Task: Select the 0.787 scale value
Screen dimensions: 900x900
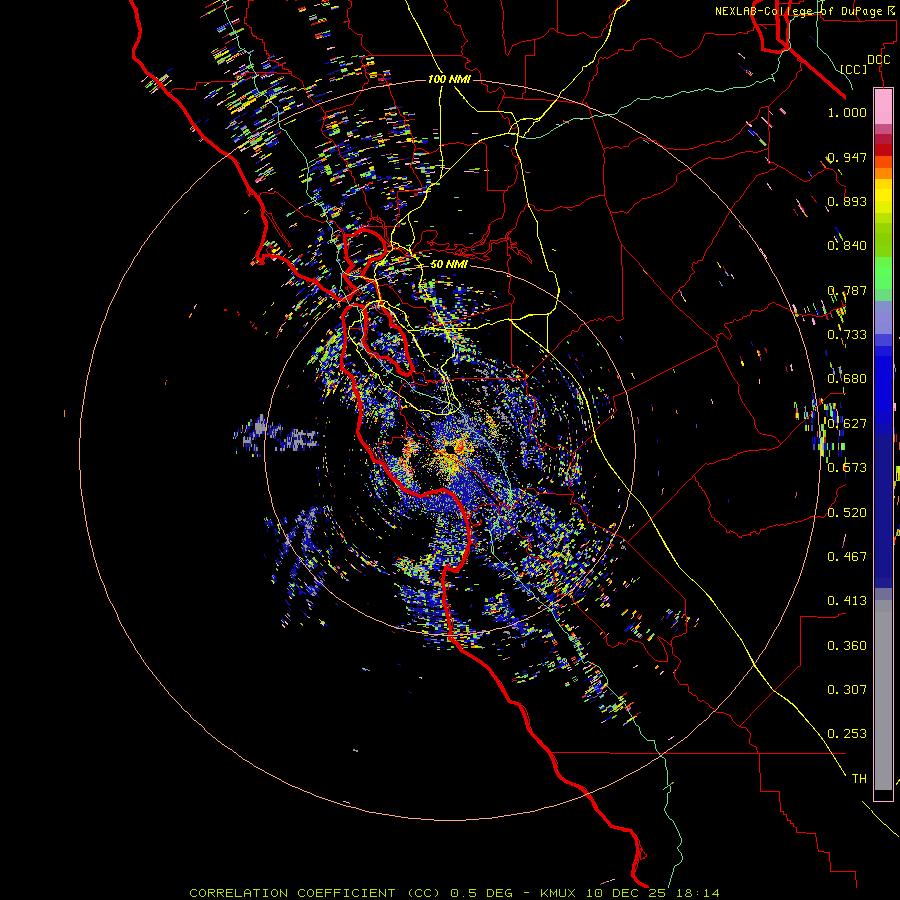Action: click(847, 290)
